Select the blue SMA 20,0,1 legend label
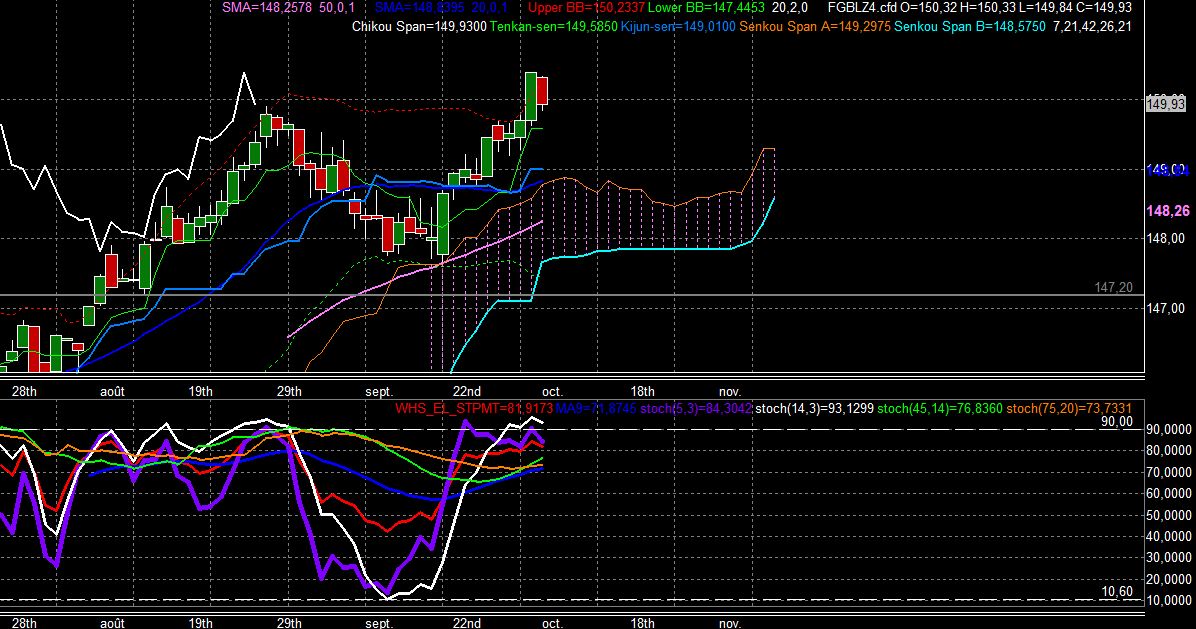The width and height of the screenshot is (1196, 629). (x=442, y=8)
